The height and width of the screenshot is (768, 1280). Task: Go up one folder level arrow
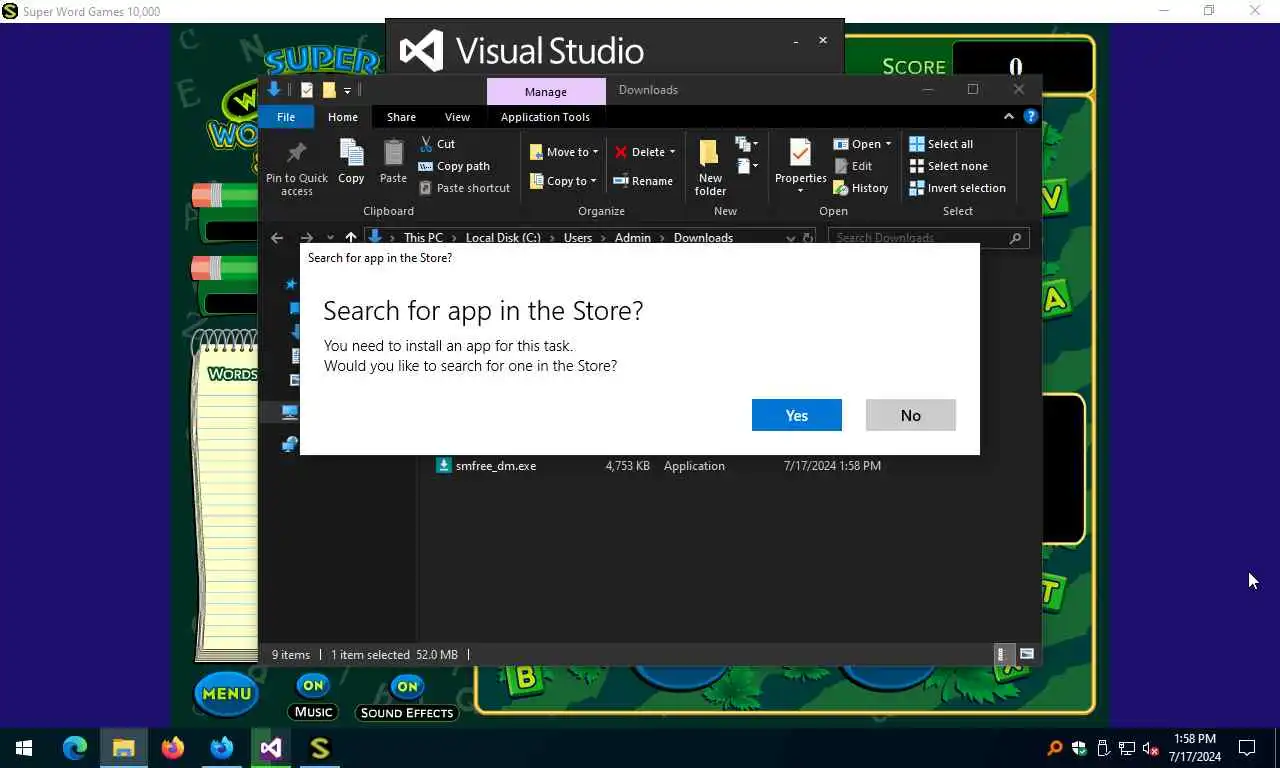point(350,238)
